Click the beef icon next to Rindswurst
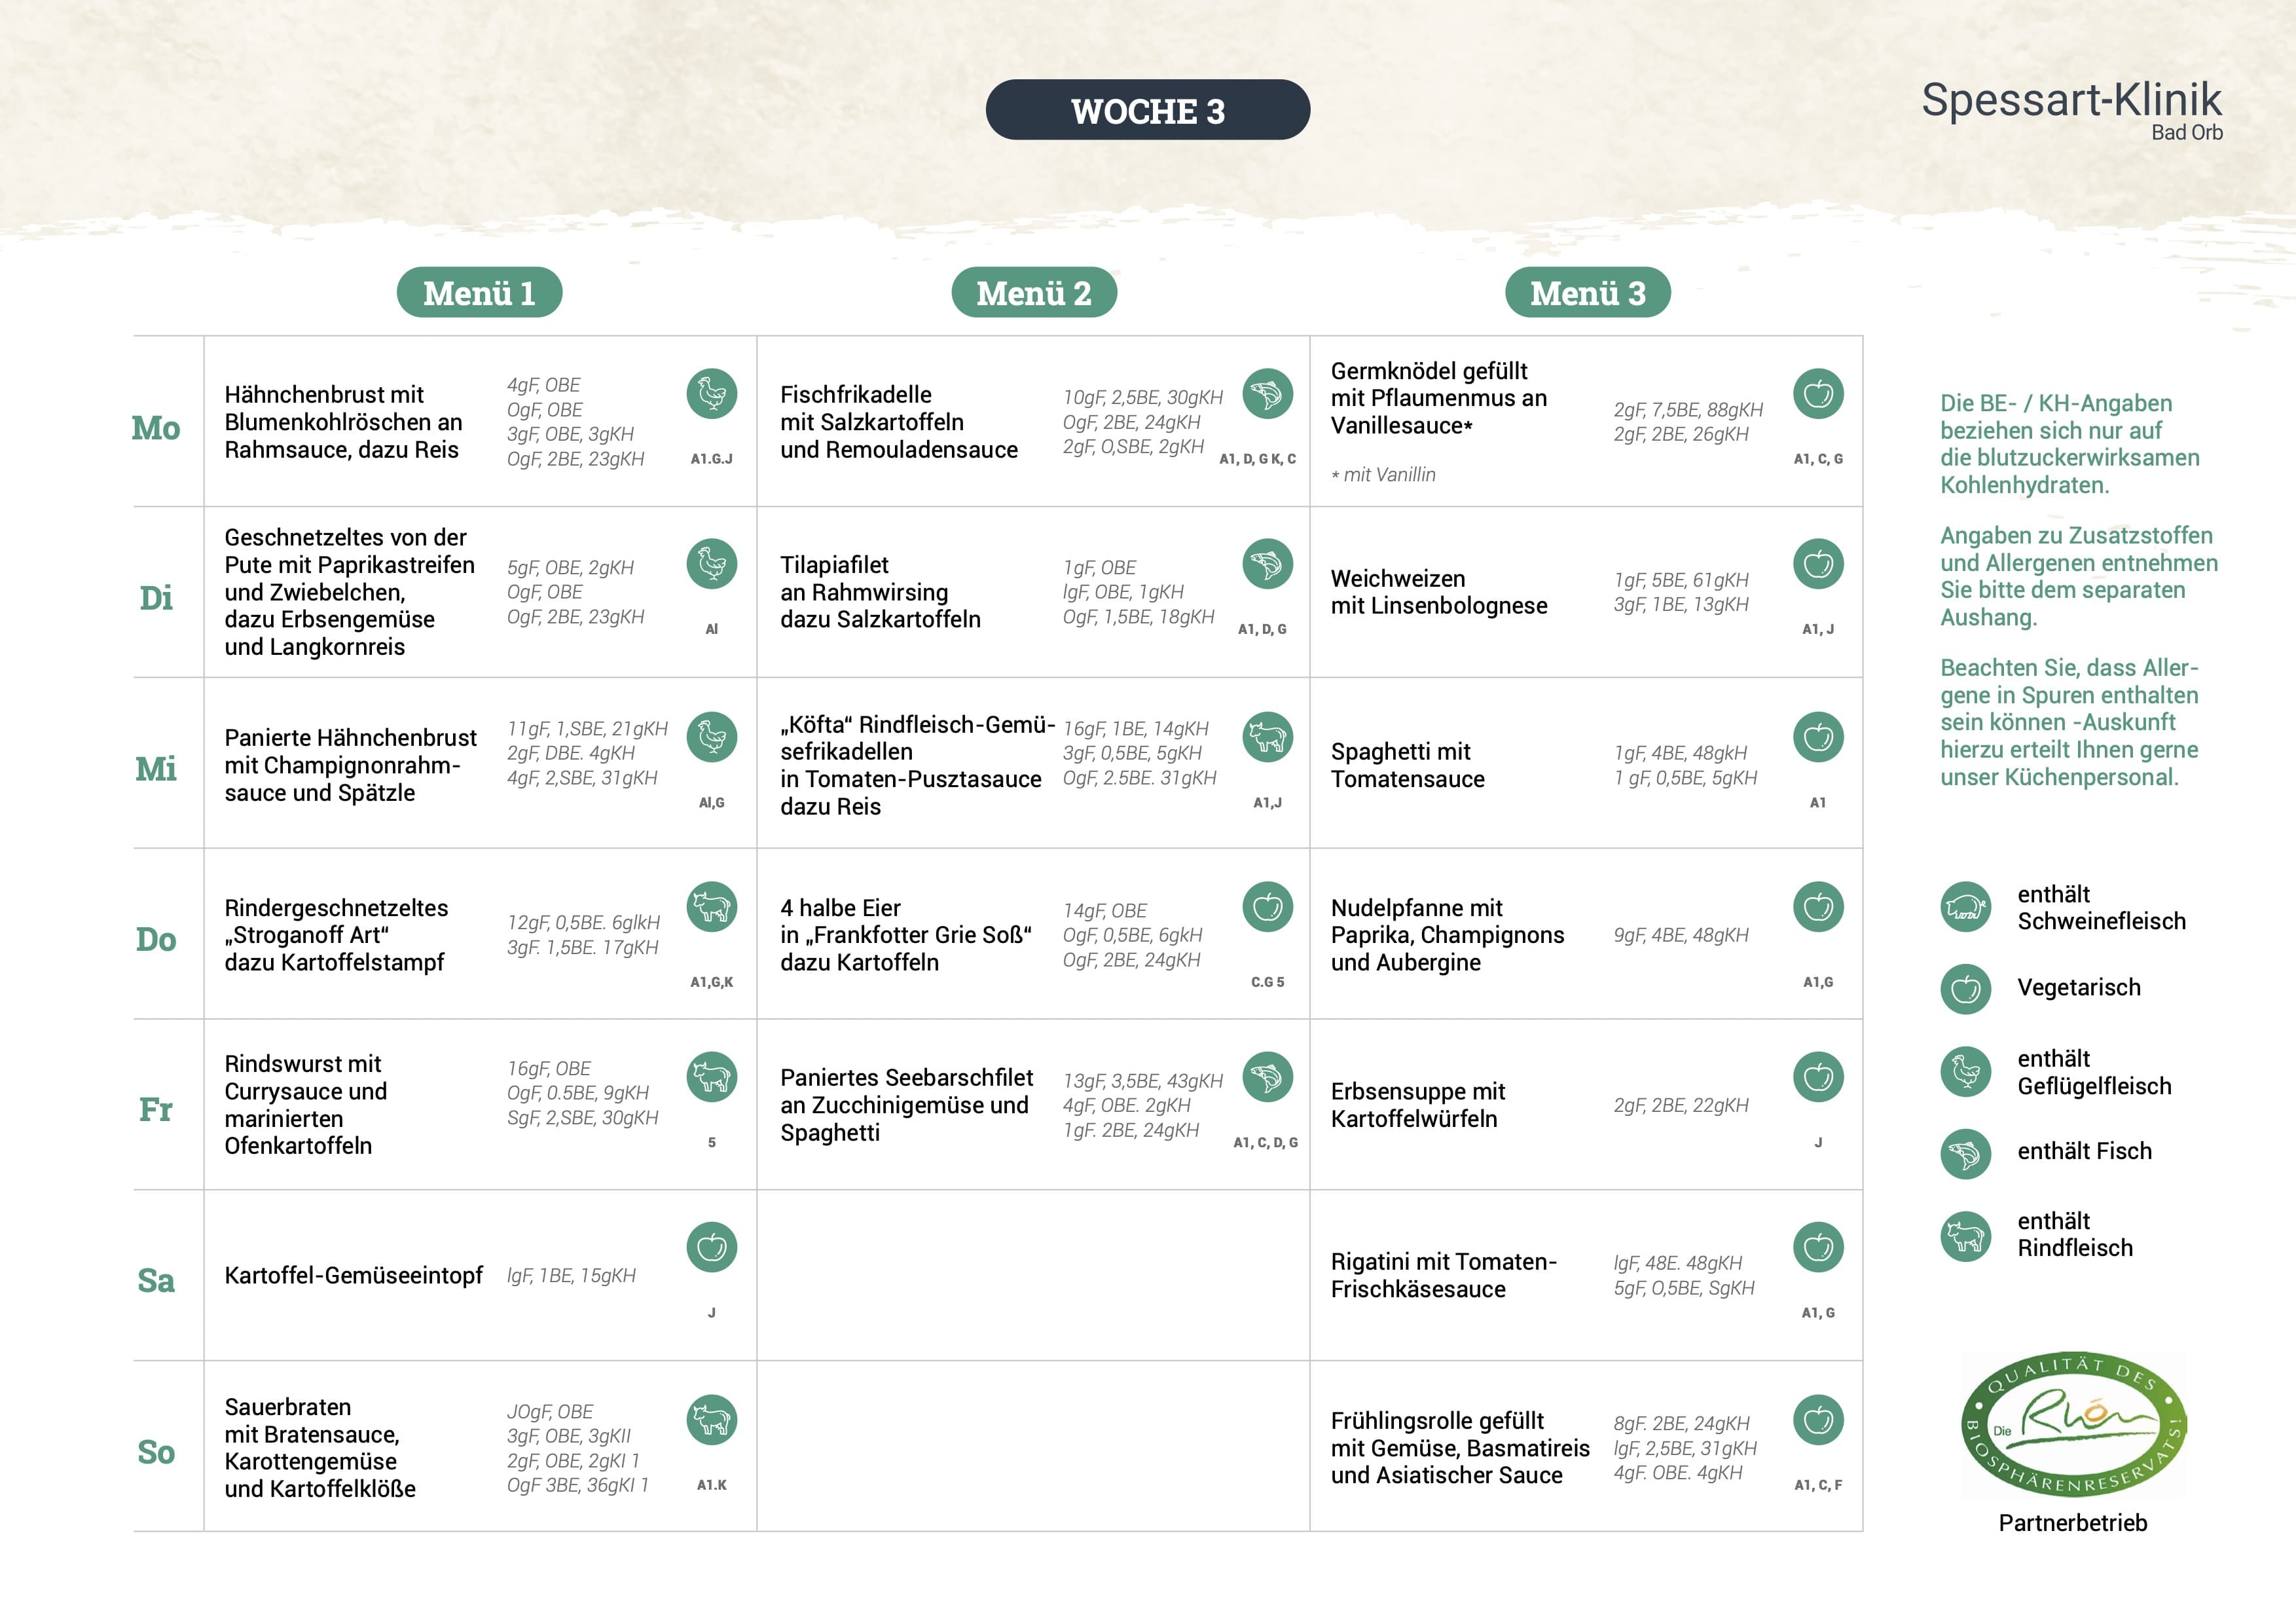Screen dimensions: 2296x1624 711,1077
